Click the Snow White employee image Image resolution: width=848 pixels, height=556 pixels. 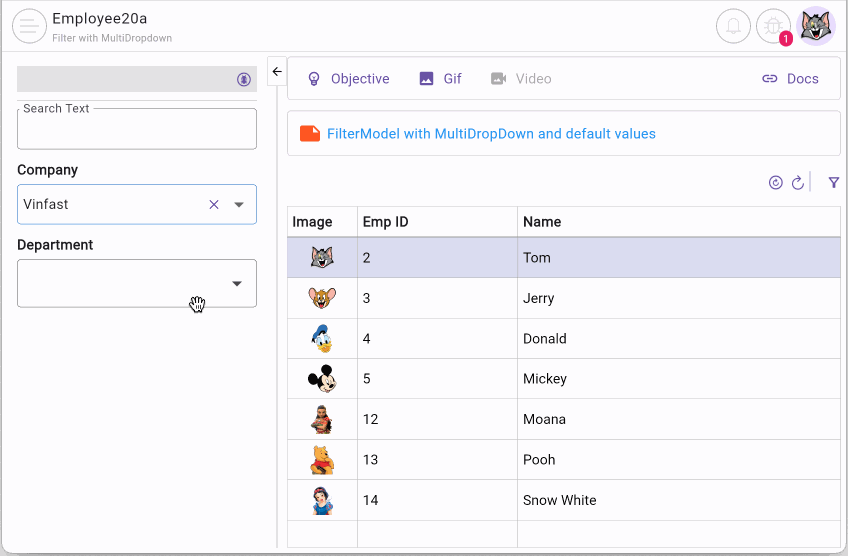click(322, 500)
